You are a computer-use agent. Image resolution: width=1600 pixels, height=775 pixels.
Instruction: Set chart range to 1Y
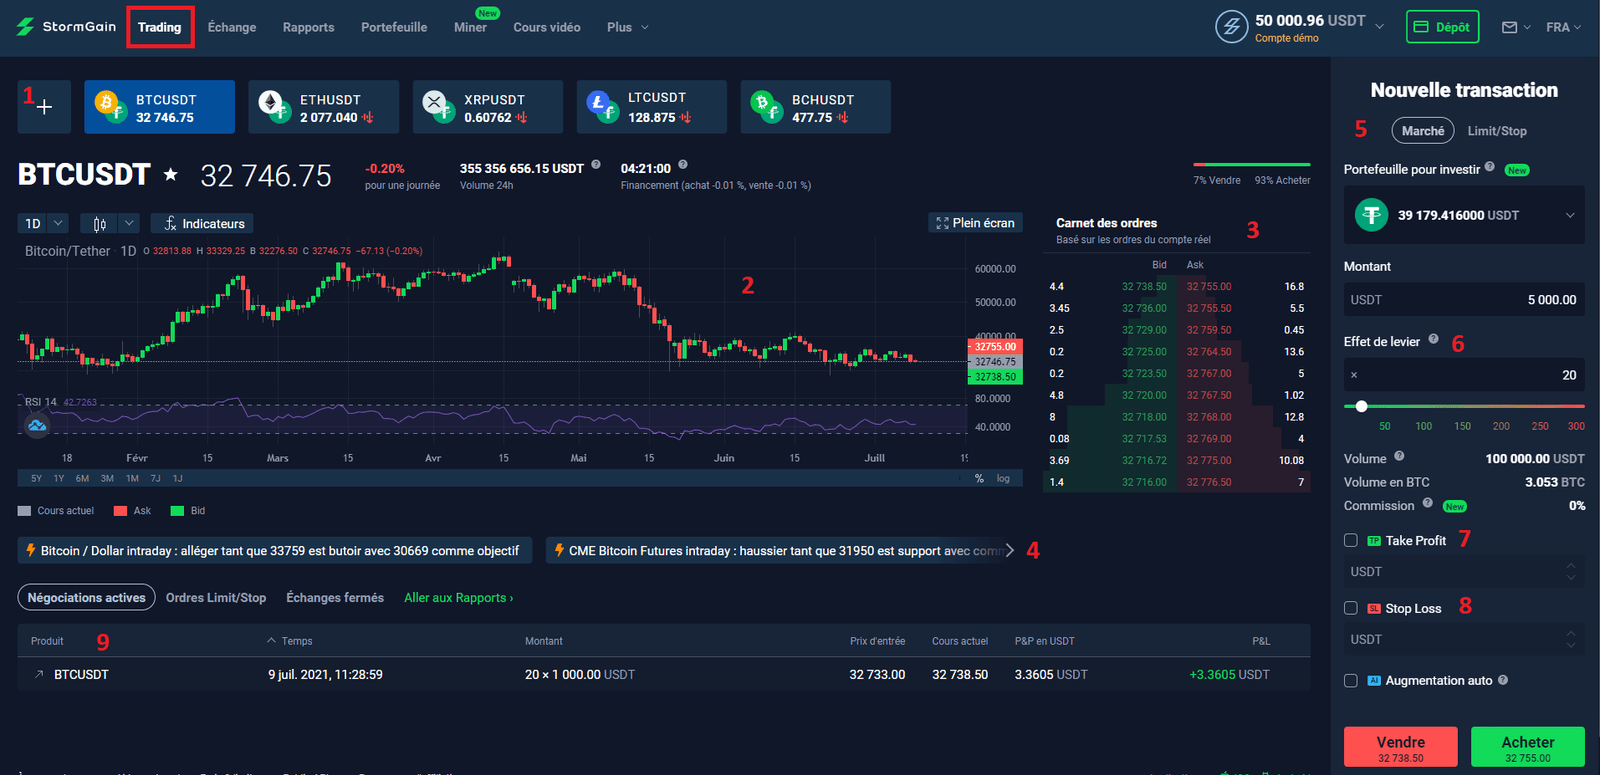[59, 479]
